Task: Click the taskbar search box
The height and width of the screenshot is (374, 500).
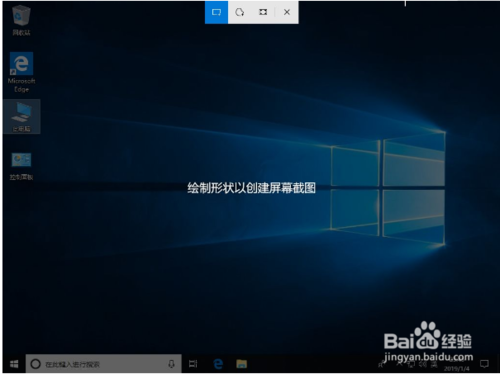Action: point(104,364)
